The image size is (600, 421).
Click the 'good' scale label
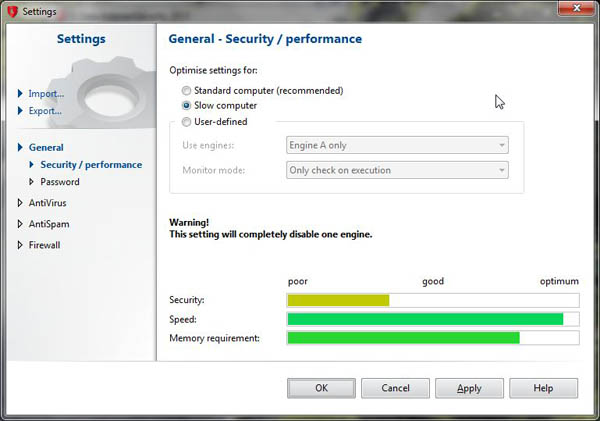[433, 281]
